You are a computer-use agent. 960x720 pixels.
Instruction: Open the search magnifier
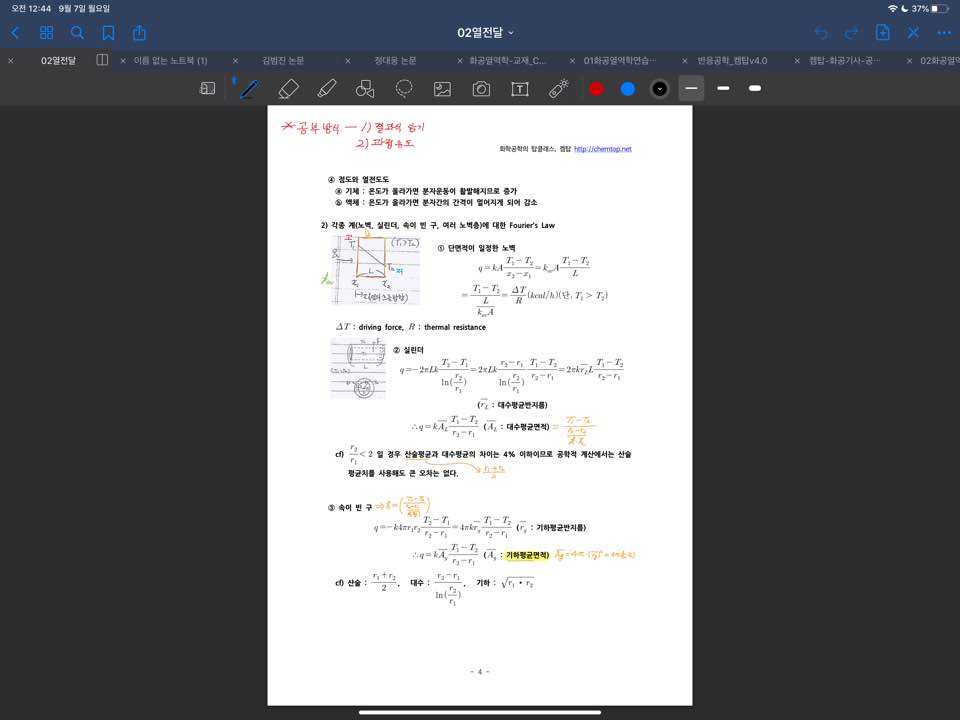tap(77, 32)
